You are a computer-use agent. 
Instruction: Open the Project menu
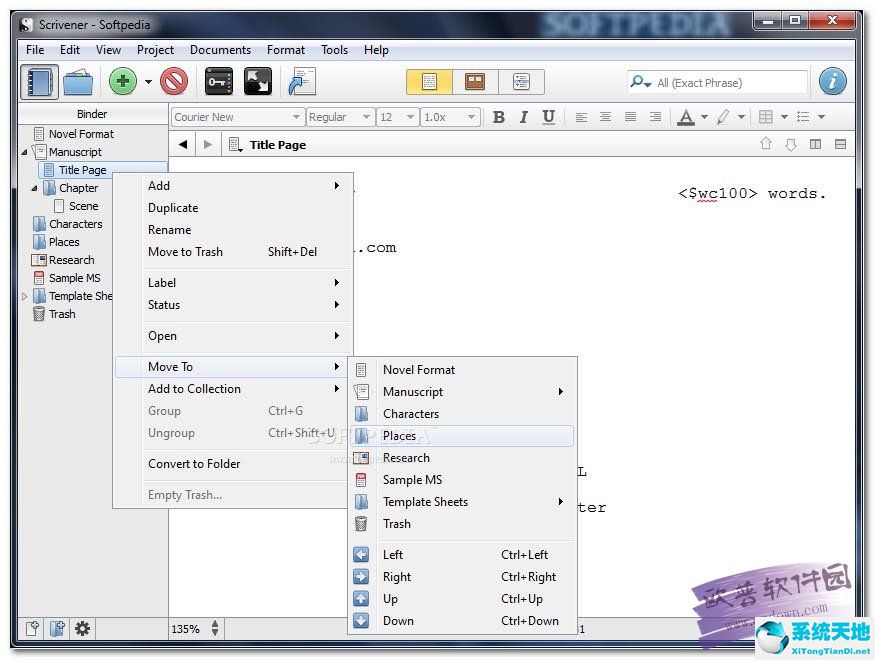155,50
